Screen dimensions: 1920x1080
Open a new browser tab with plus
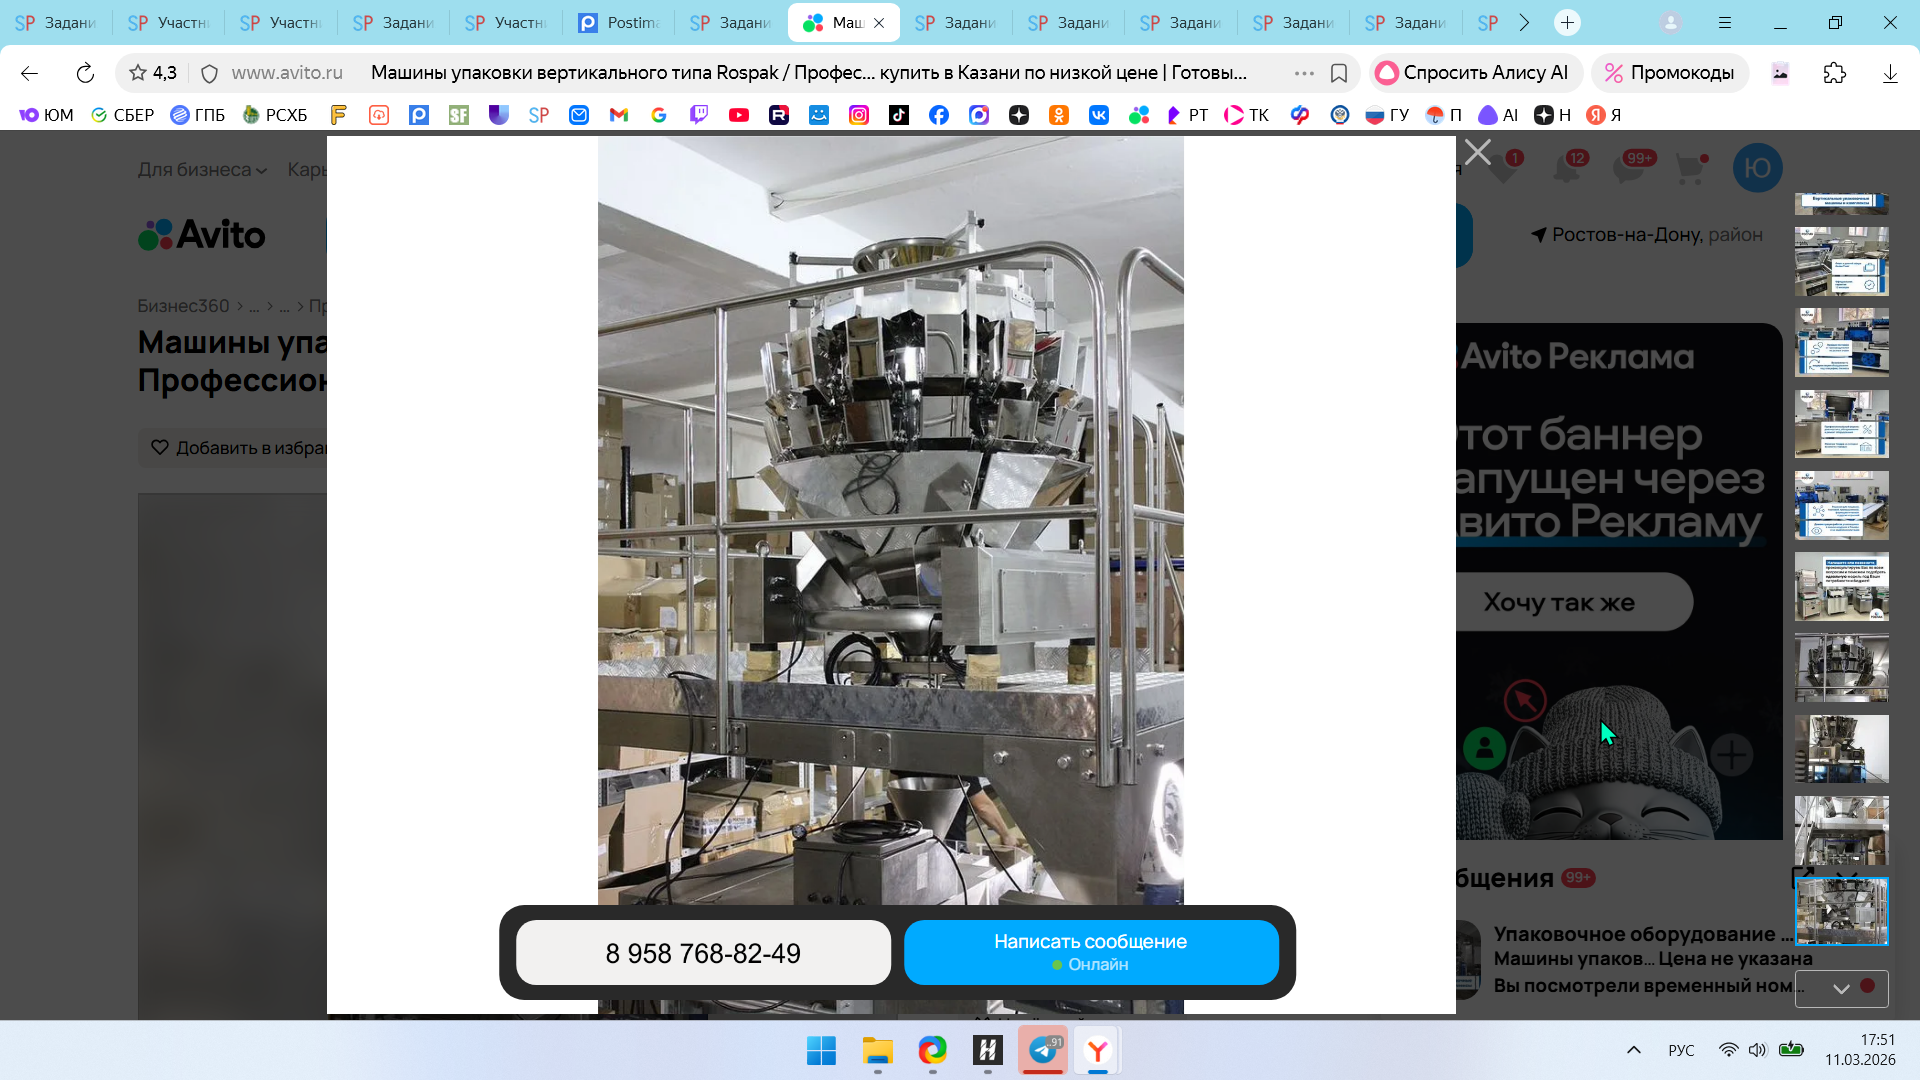point(1567,22)
